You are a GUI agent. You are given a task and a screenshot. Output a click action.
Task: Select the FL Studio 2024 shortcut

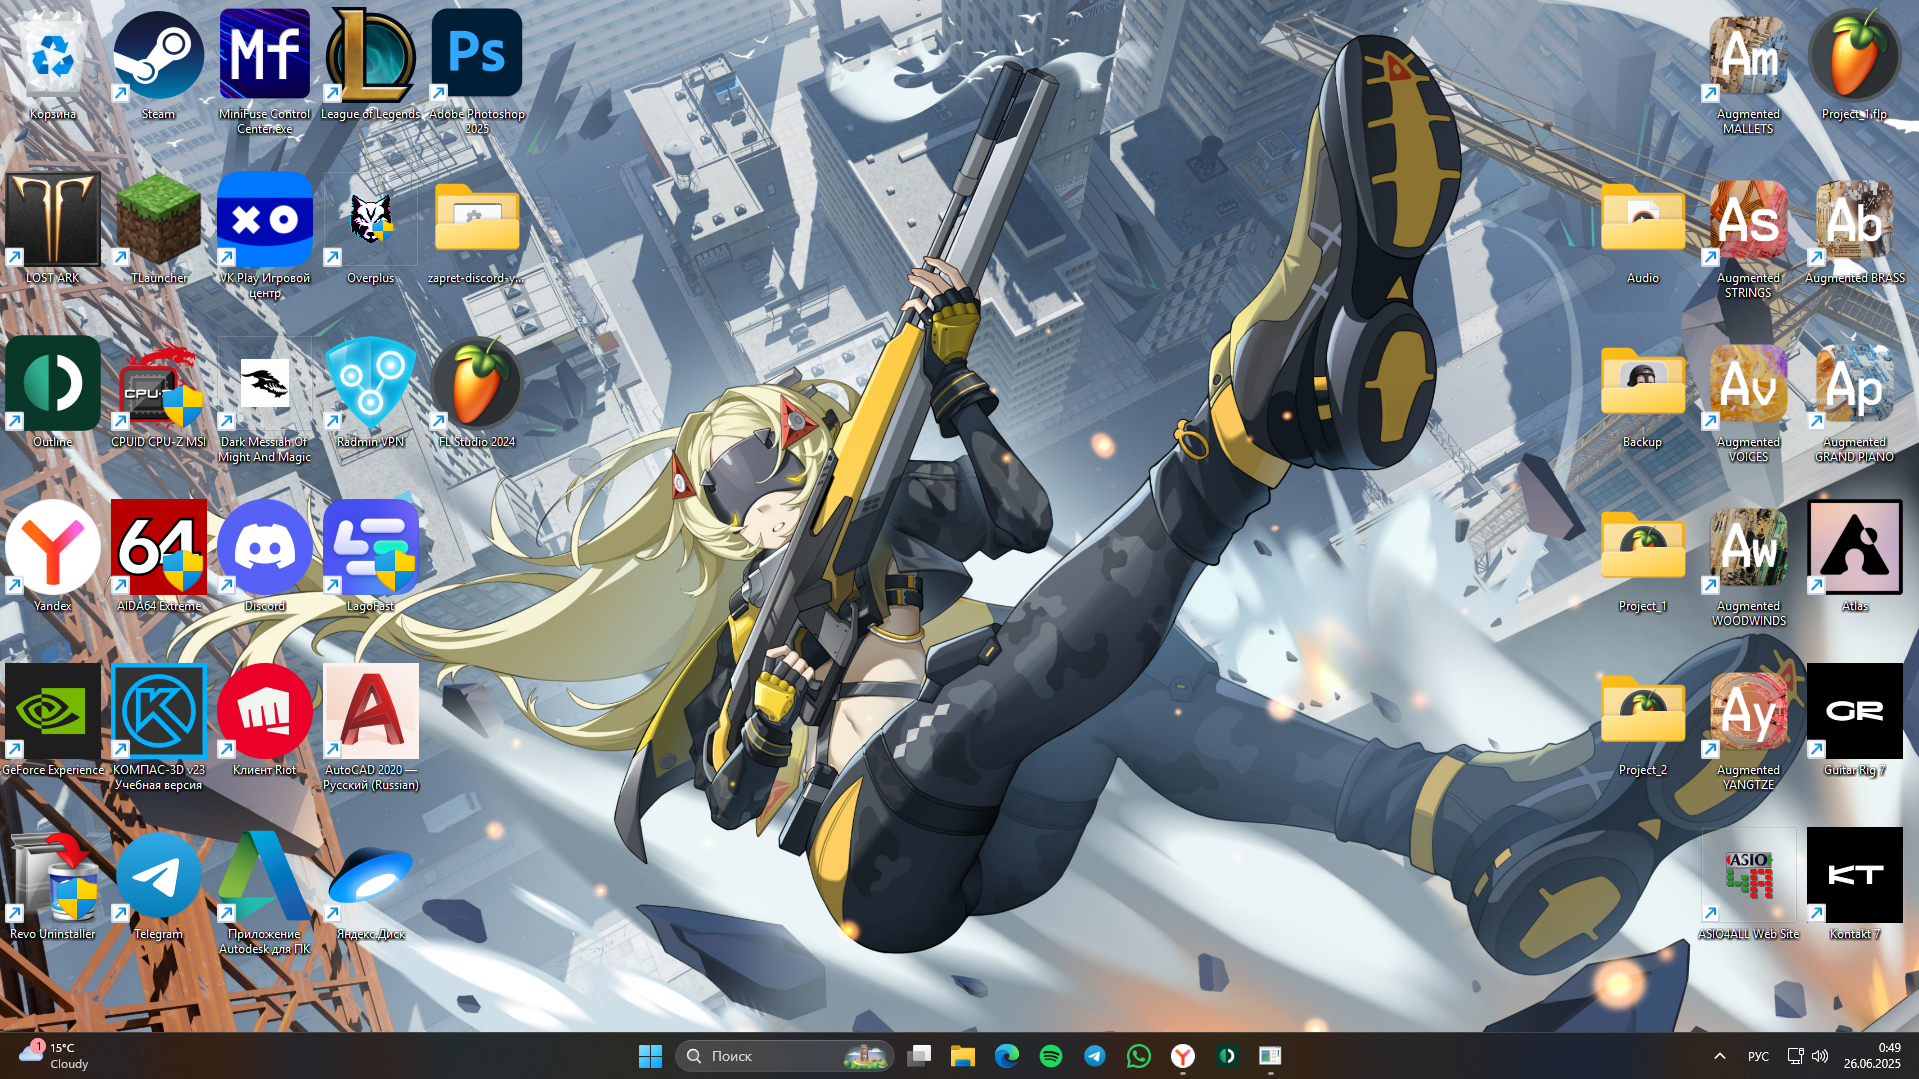(477, 393)
